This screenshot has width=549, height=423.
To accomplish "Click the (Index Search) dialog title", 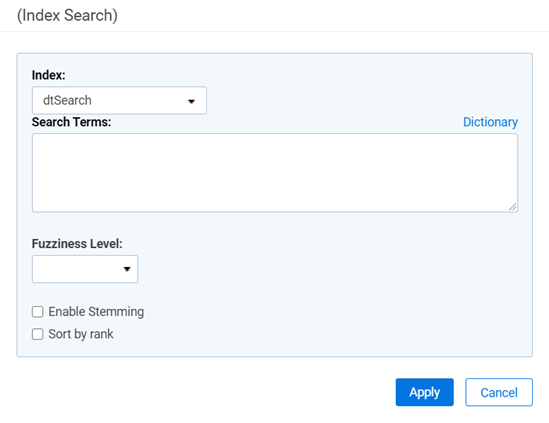I will coord(67,15).
